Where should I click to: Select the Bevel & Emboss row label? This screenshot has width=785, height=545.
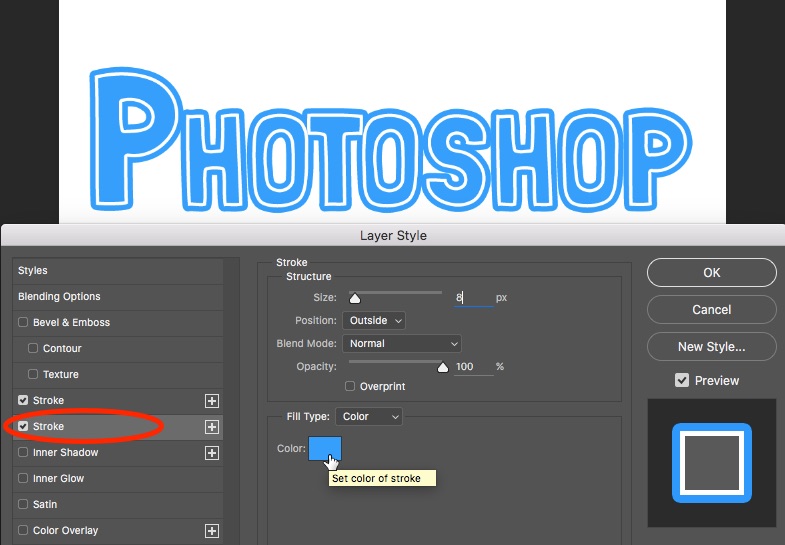pyautogui.click(x=72, y=322)
